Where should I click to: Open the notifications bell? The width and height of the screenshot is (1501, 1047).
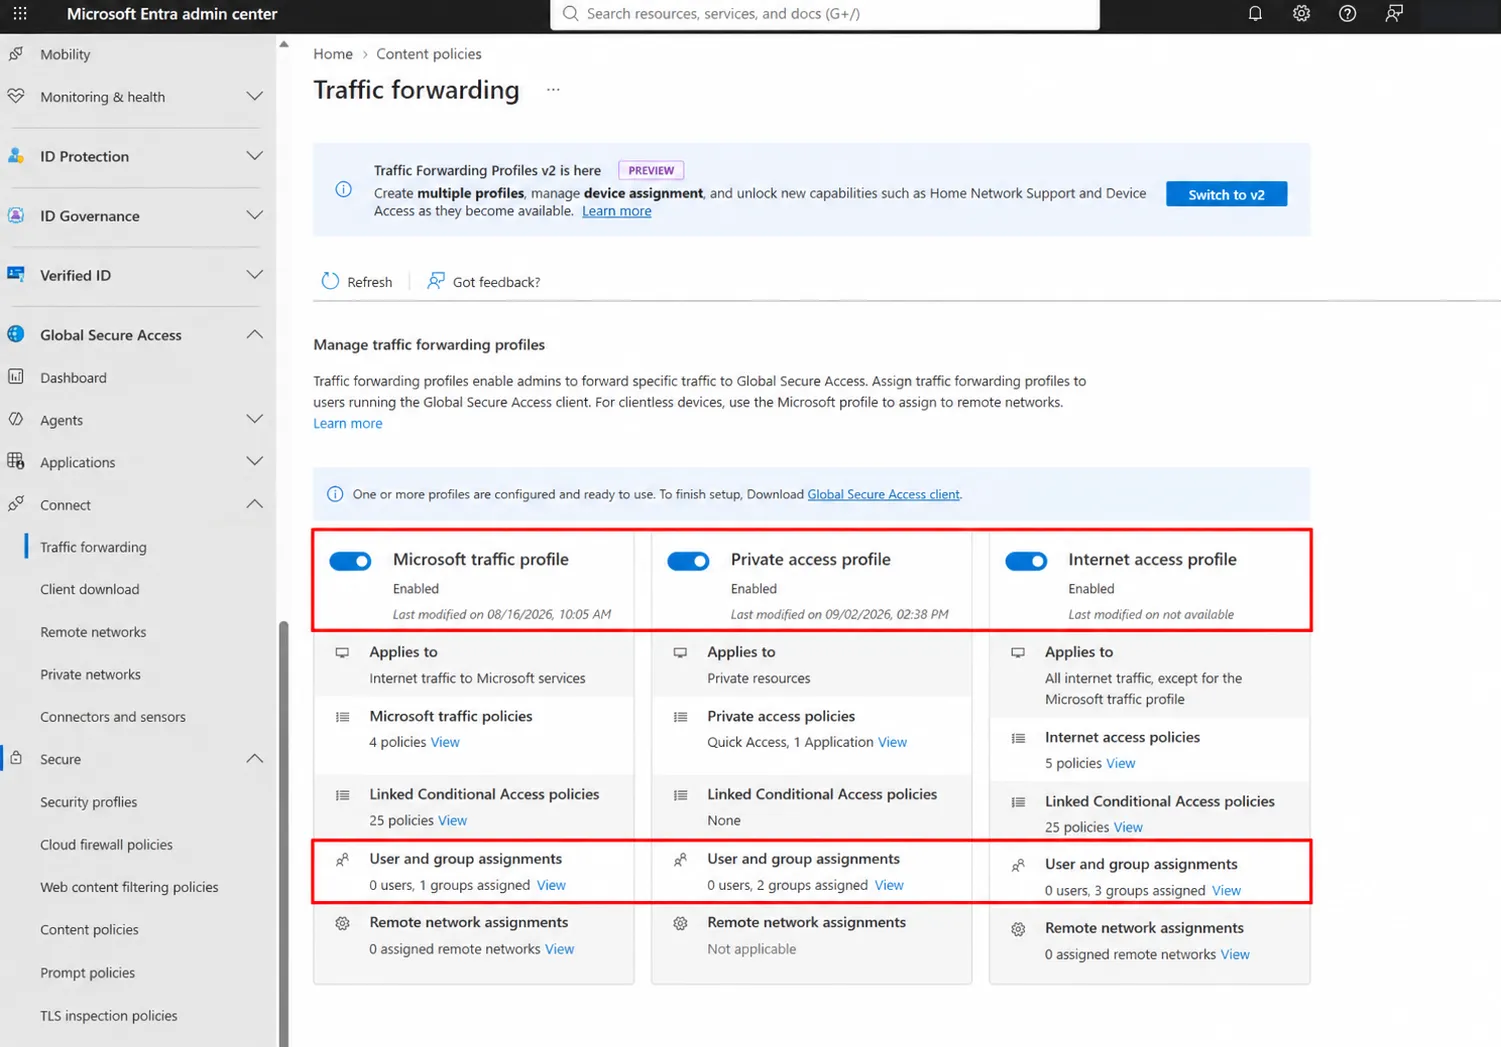coord(1255,14)
